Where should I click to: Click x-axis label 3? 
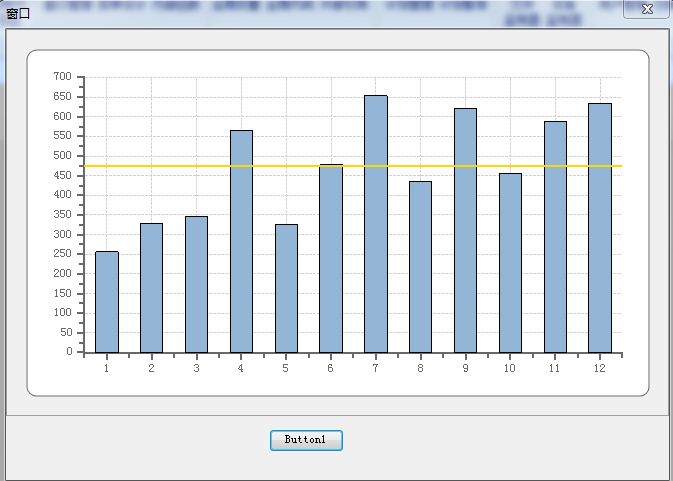[x=197, y=368]
